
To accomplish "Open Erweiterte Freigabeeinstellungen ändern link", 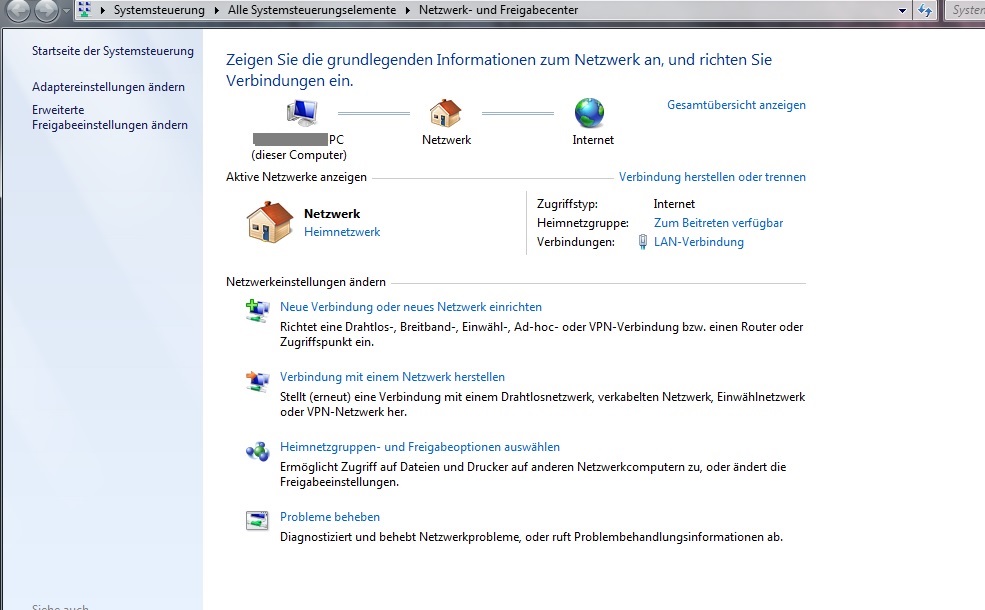I will 109,117.
